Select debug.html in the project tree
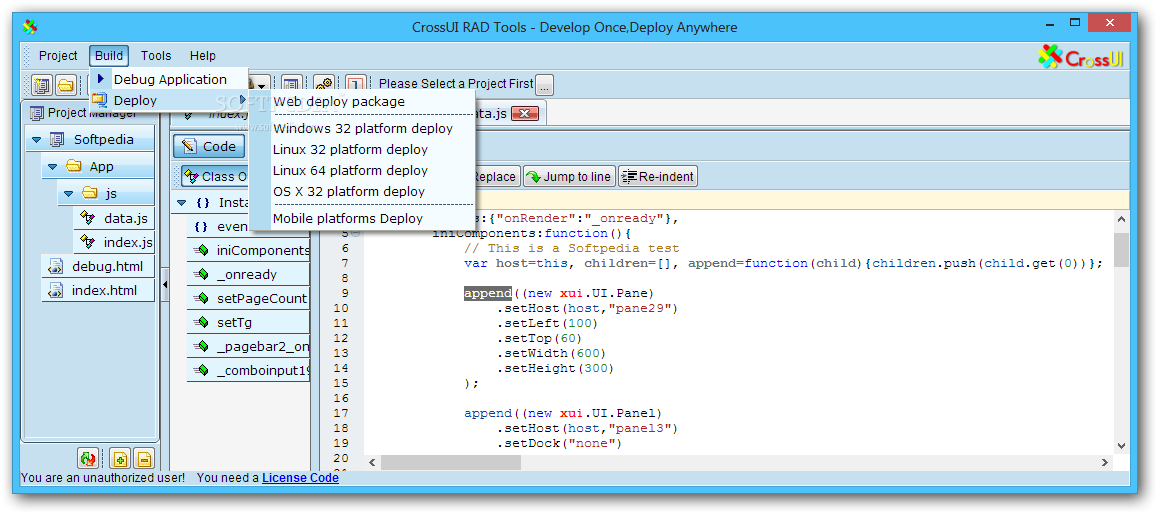The width and height of the screenshot is (1158, 514). (98, 267)
